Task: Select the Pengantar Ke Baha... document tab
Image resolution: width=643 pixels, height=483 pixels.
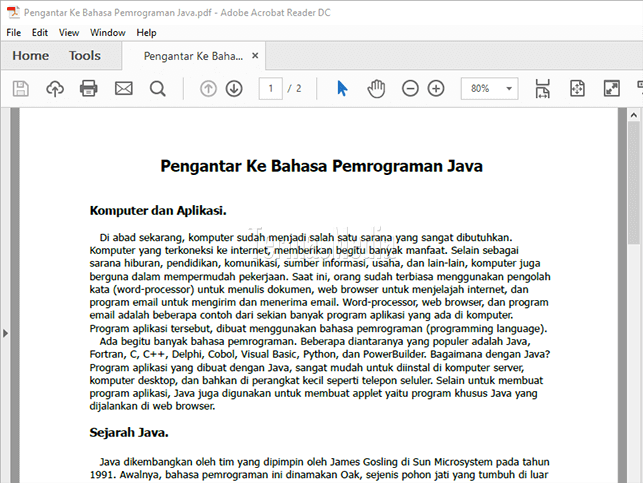Action: click(x=193, y=56)
